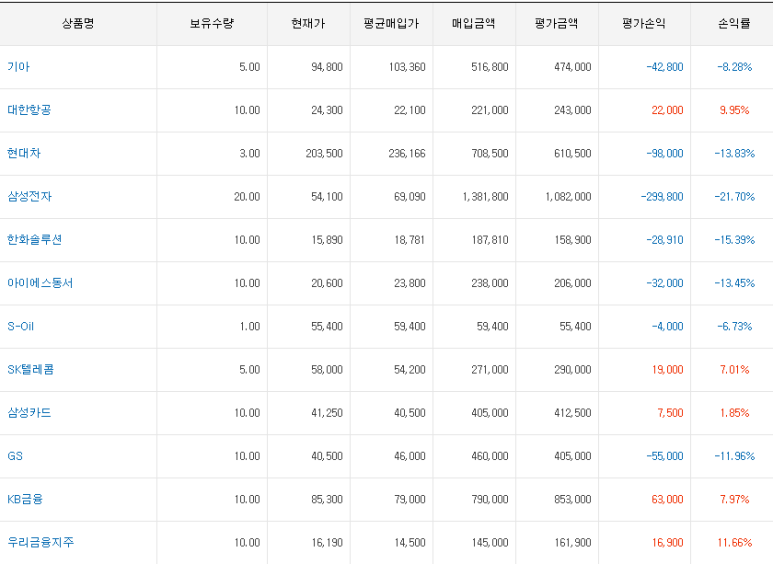Click the 매입금액 column header
773x564 pixels.
coord(474,23)
